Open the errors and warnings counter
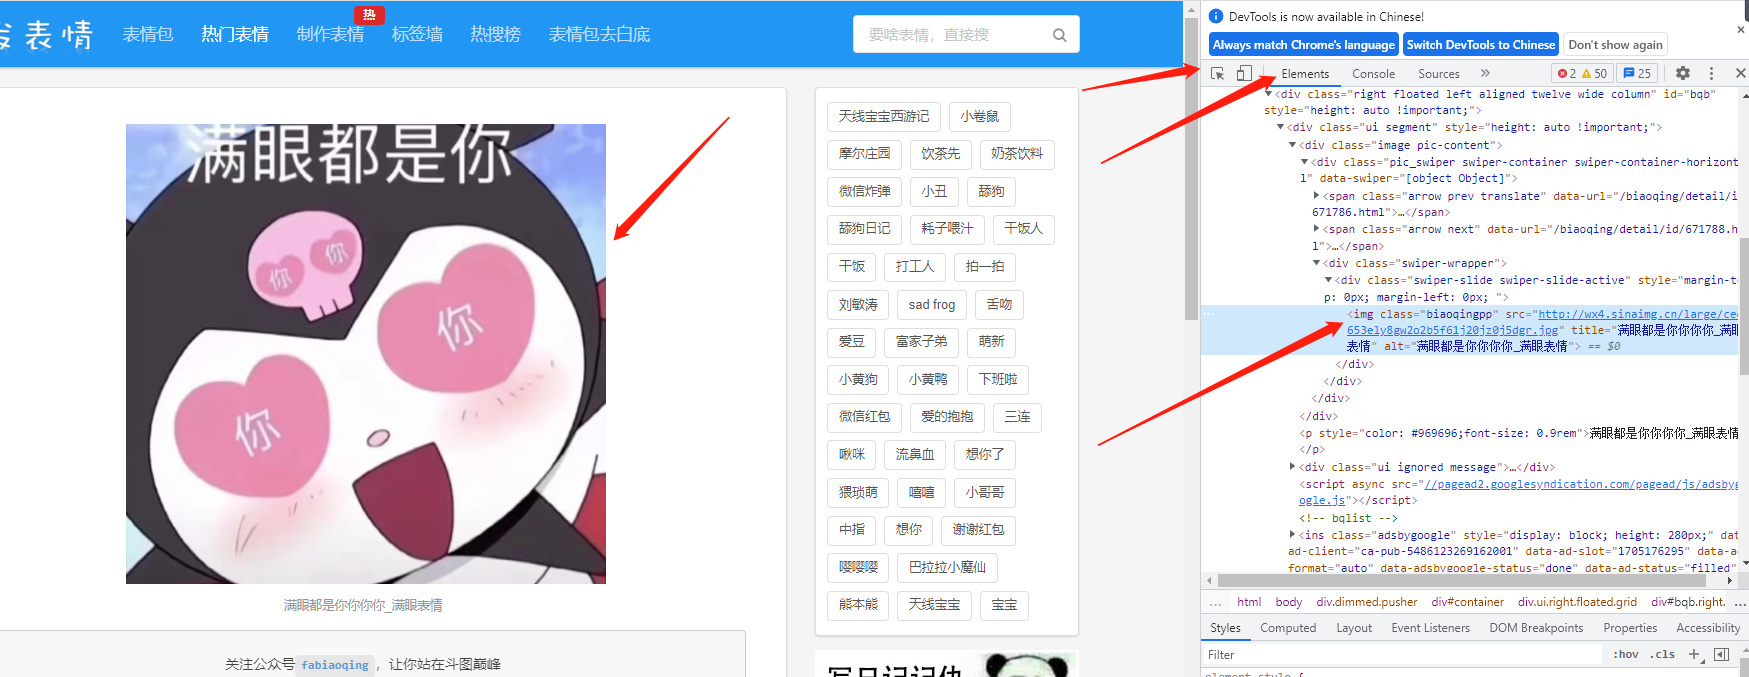The image size is (1749, 677). 1582,73
